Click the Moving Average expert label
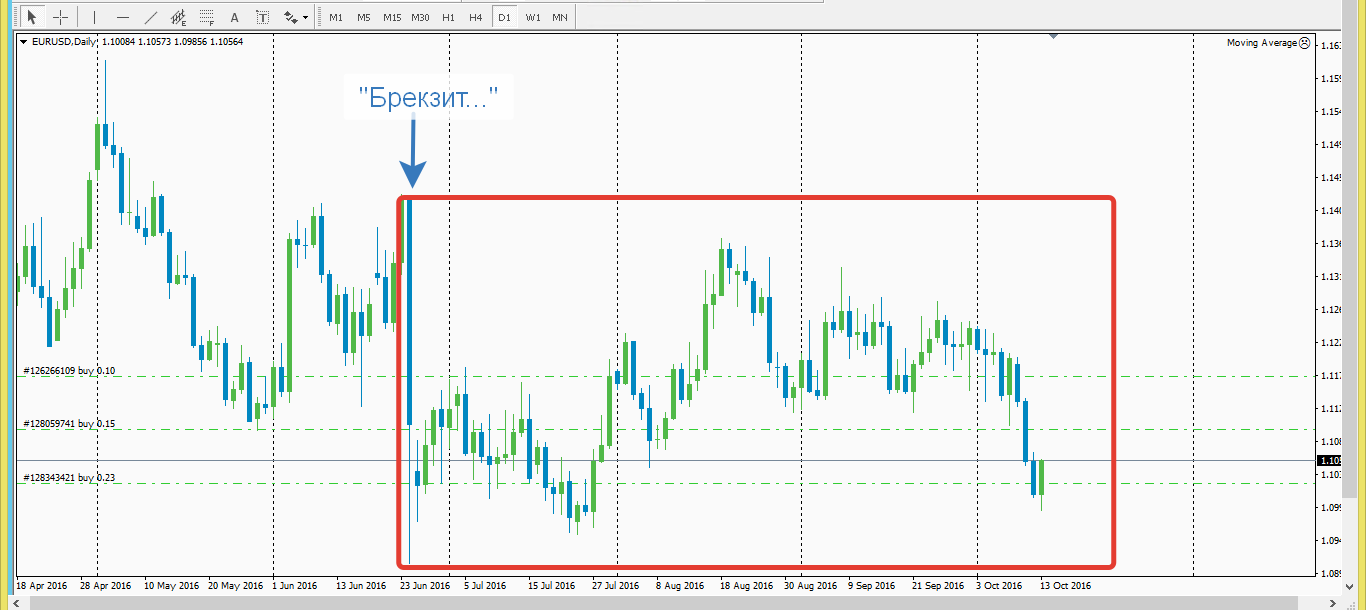This screenshot has height=610, width=1366. tap(1261, 43)
